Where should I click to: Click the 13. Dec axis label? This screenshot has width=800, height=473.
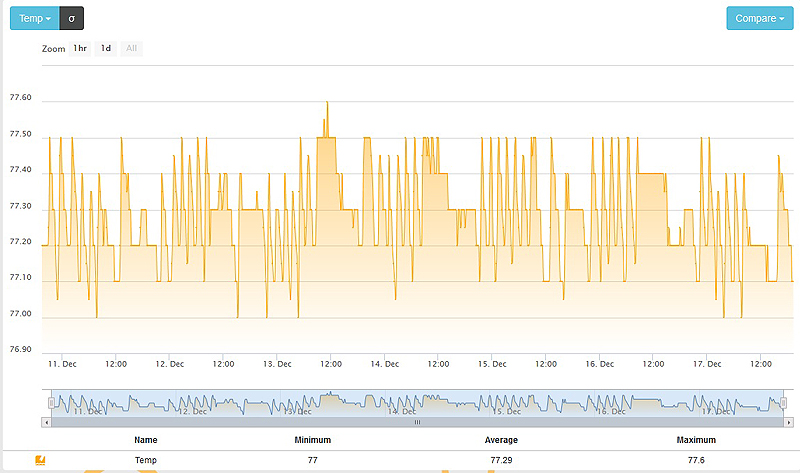[277, 364]
